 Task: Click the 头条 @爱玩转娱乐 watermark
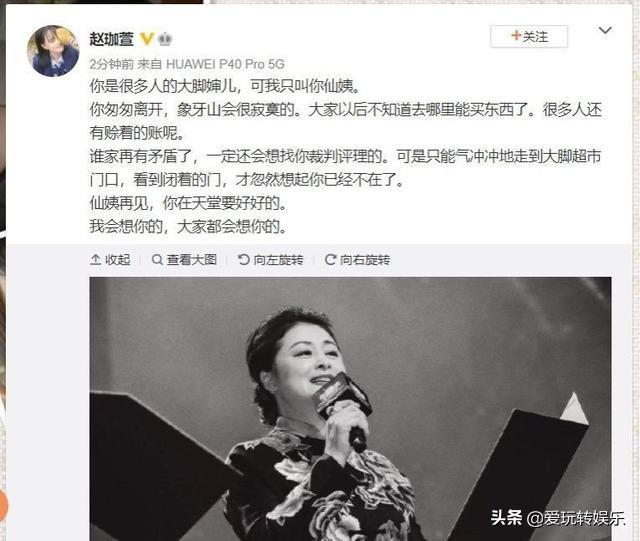tap(558, 518)
